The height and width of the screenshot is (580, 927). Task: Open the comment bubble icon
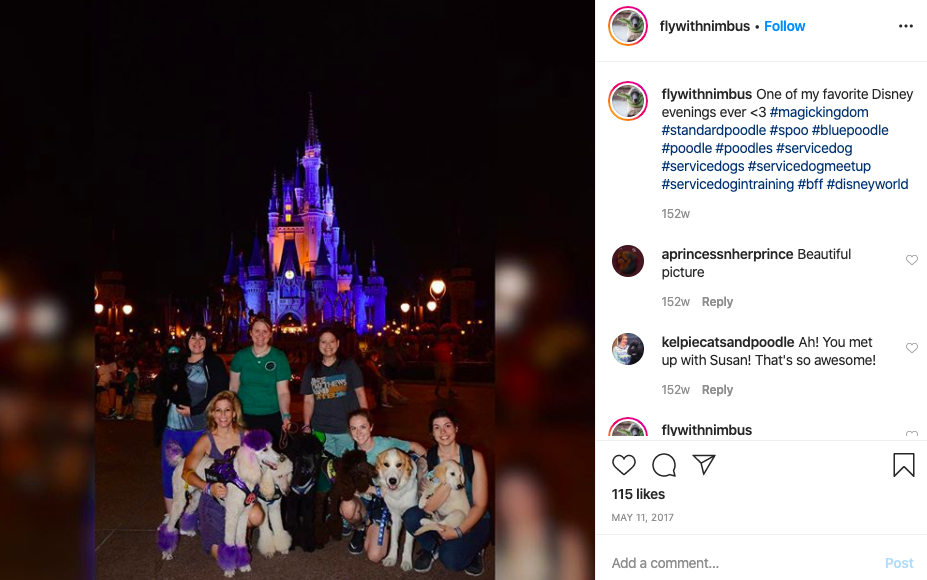[664, 465]
